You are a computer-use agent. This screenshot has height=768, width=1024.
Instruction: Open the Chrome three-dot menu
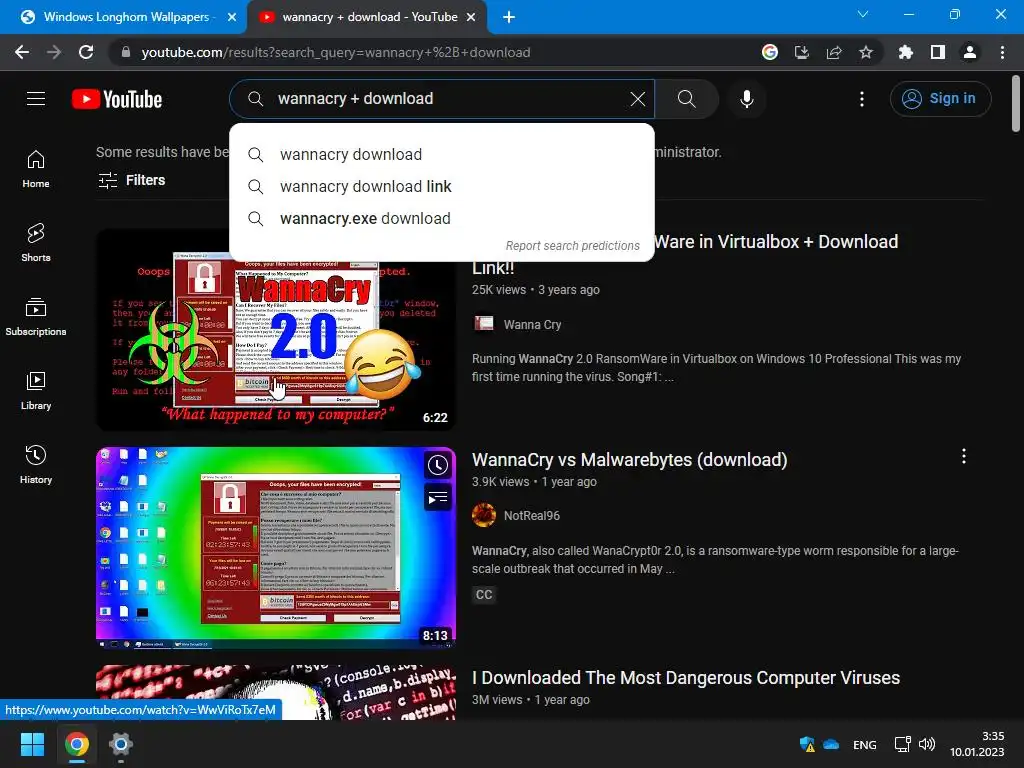1002,52
